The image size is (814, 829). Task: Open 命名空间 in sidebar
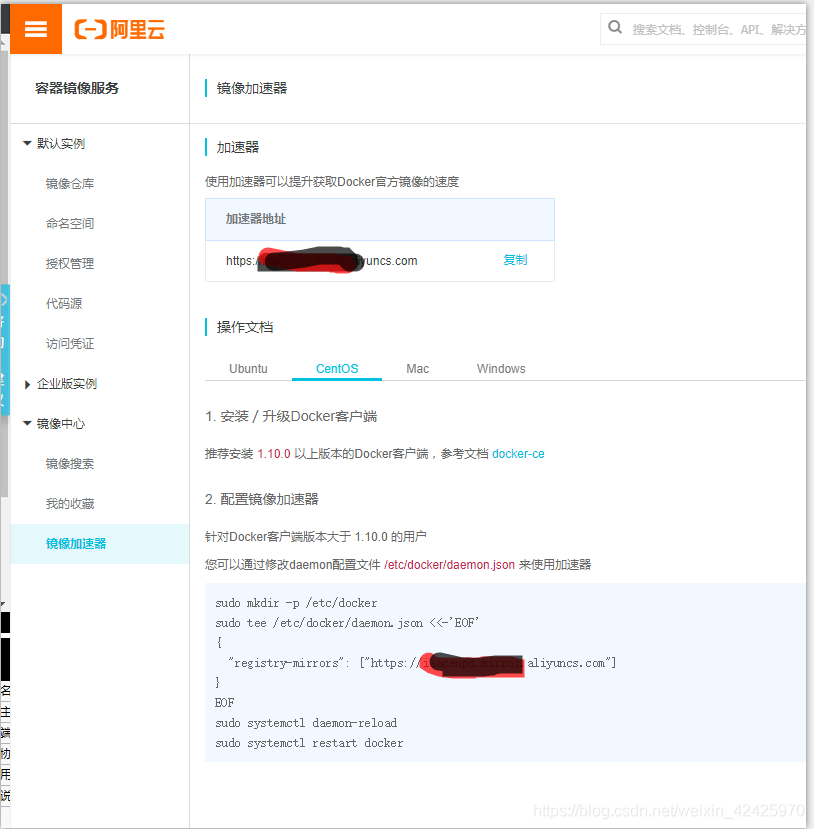click(x=70, y=224)
